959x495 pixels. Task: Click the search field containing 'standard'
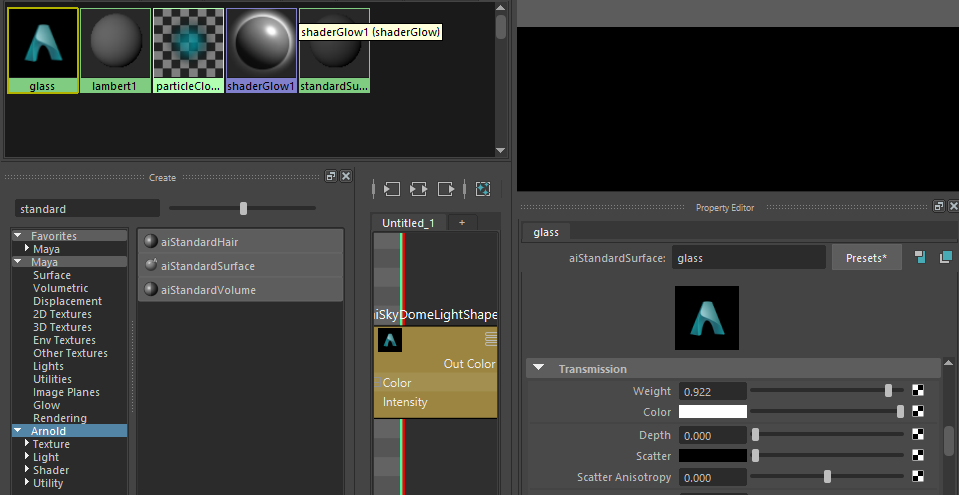(86, 209)
